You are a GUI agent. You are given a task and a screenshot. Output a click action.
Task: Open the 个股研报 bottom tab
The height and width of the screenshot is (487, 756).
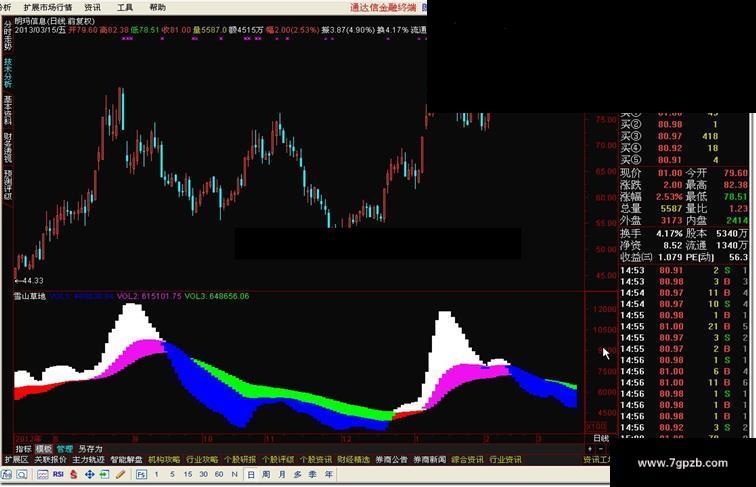click(240, 460)
